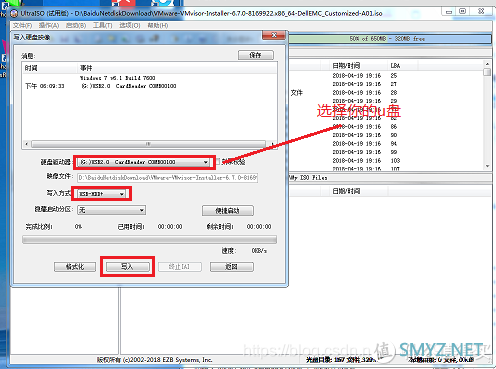Open the 工具(T) menu
Image resolution: width=496 pixels, height=369 pixels.
click(x=102, y=25)
